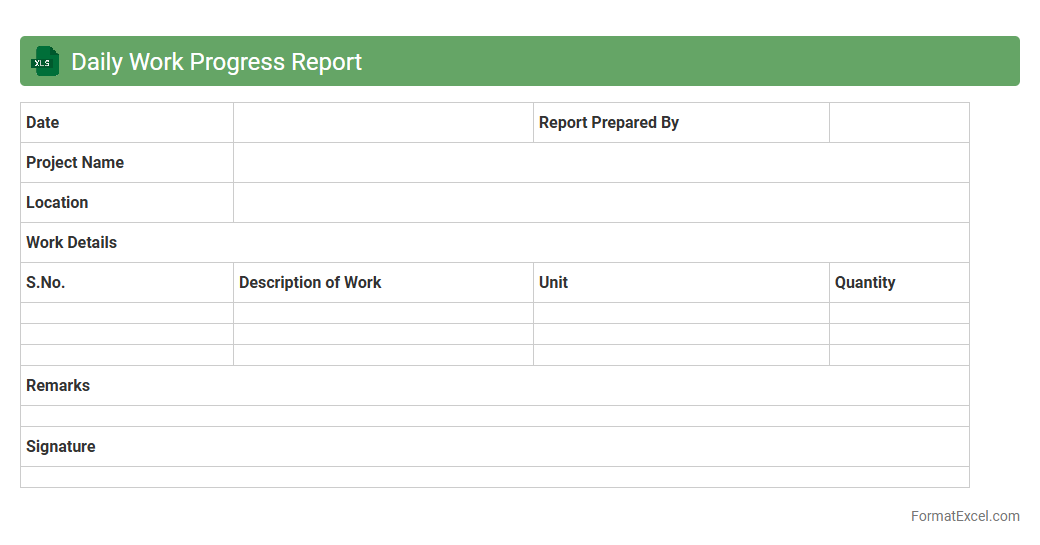The height and width of the screenshot is (545, 1040).
Task: Click the empty Project Name value field
Action: (600, 163)
